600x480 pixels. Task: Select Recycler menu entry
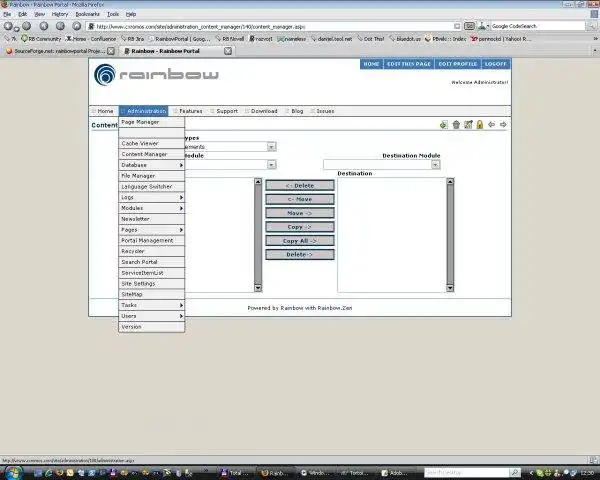[152, 251]
